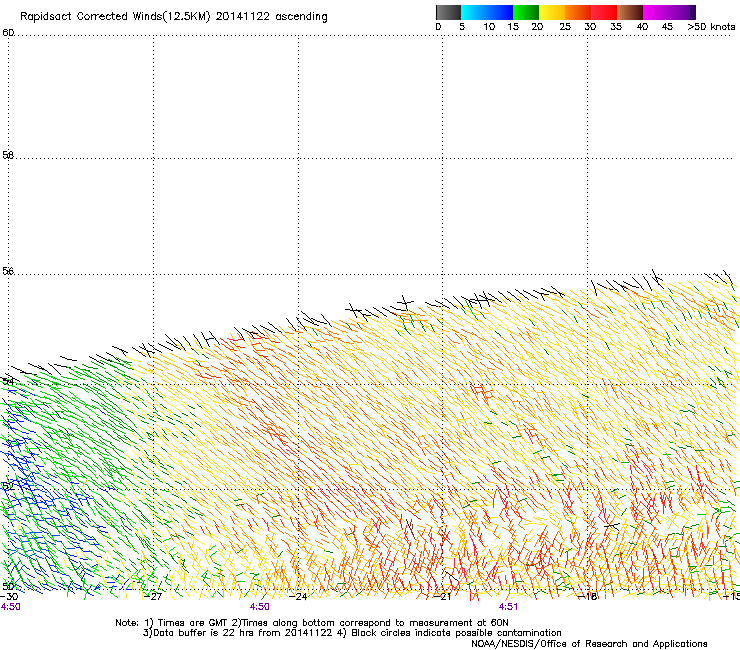Screen dimensions: 740x650
Task: Click 'NOAA/NESDIS/Office of Research and Applications' credit
Action: click(589, 644)
